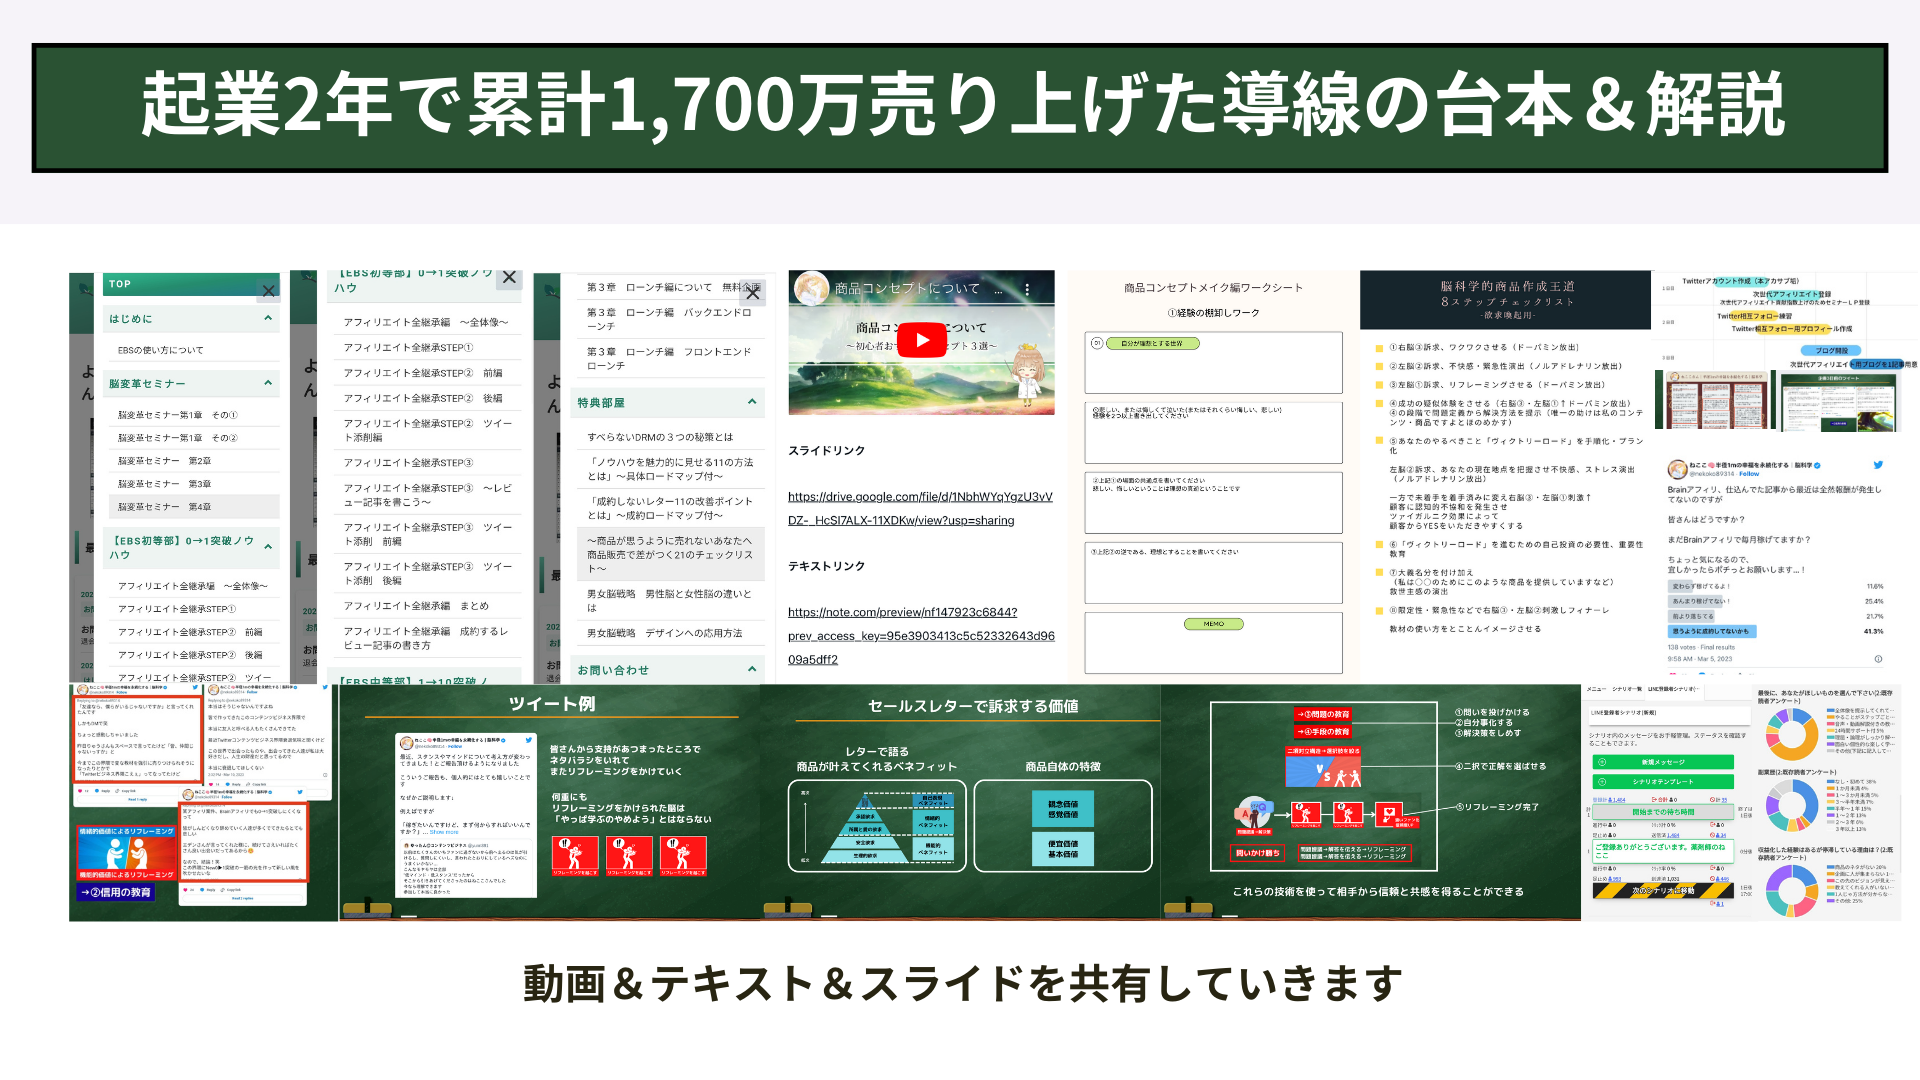
Task: Open EBSの使い方について
Action: click(160, 350)
